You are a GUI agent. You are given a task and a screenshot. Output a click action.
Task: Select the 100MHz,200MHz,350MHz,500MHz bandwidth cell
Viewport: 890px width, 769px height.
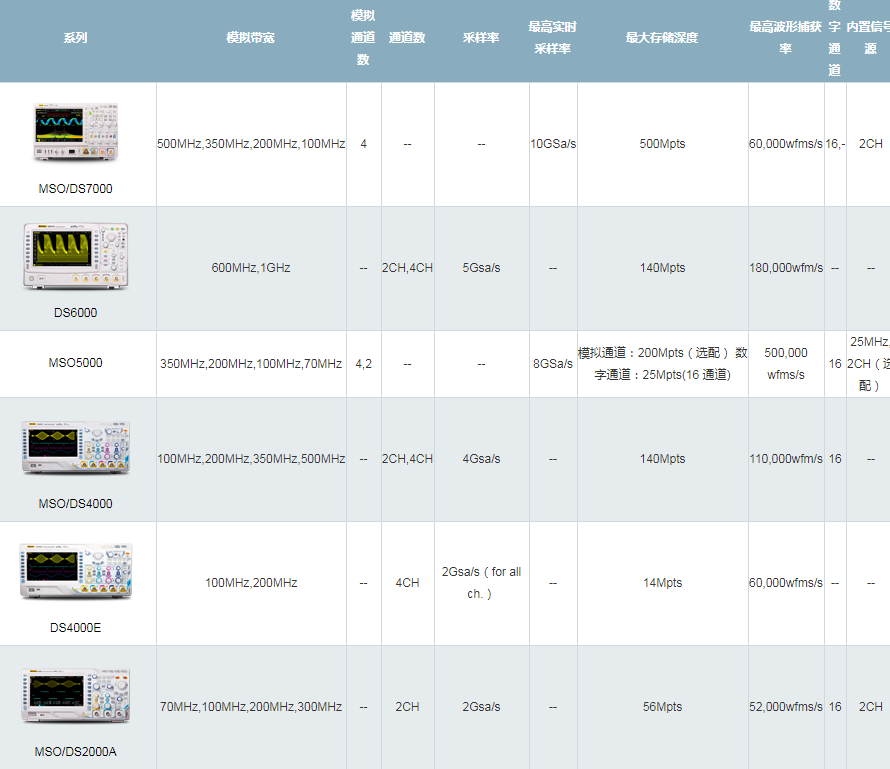point(251,459)
